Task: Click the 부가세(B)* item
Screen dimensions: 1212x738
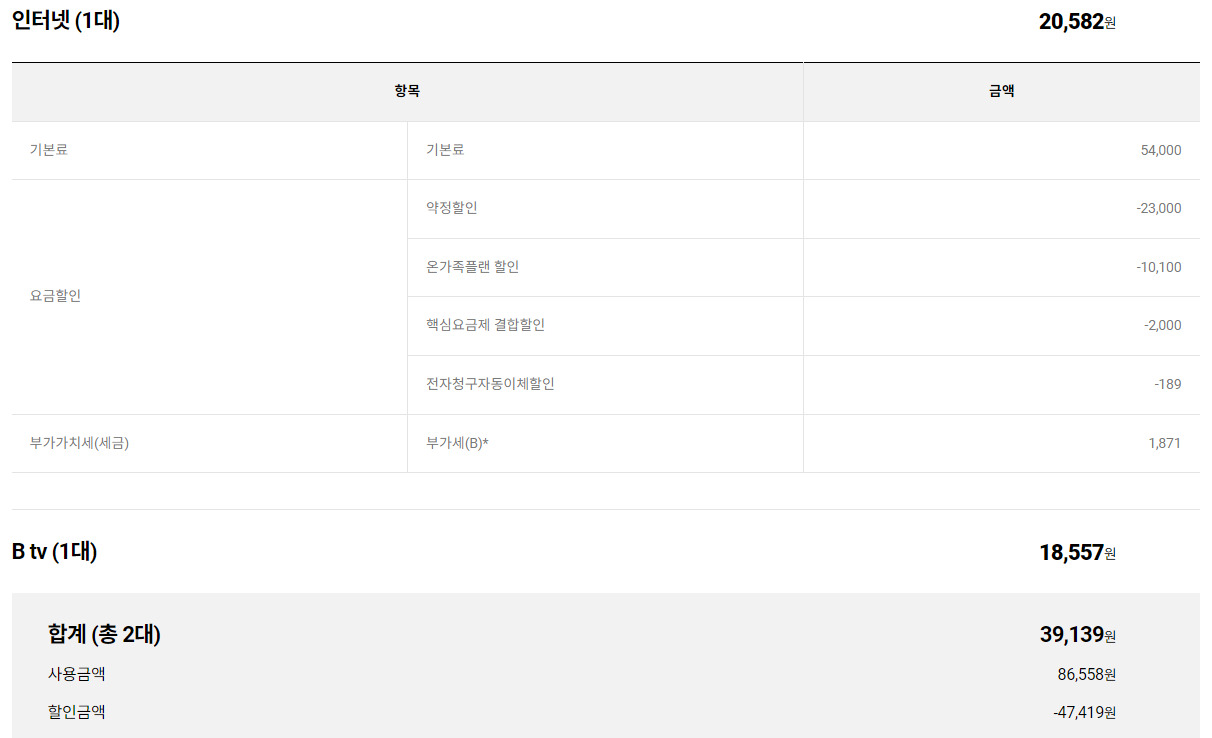Action: click(x=457, y=443)
